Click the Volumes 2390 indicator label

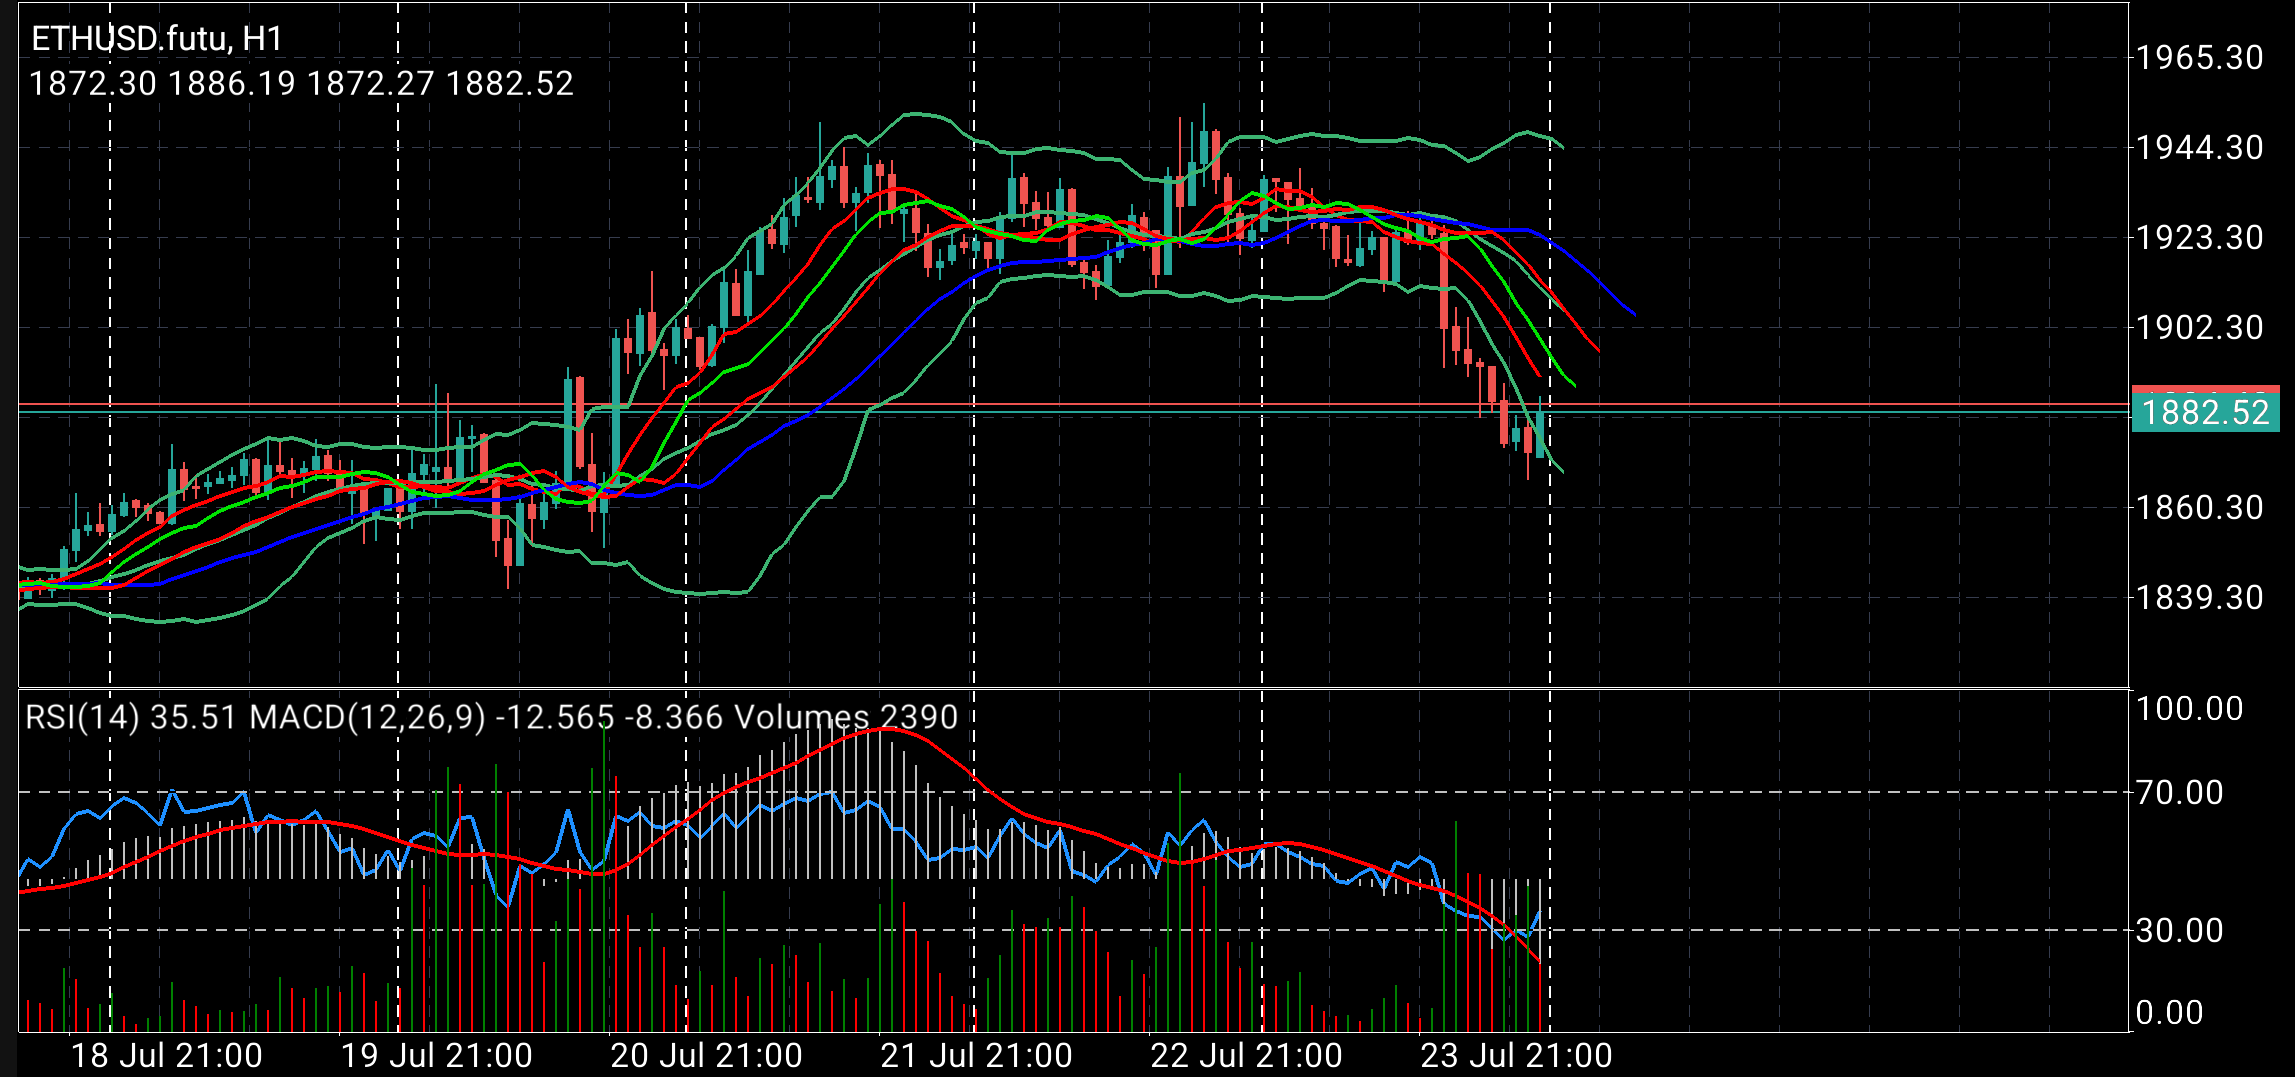pos(846,717)
